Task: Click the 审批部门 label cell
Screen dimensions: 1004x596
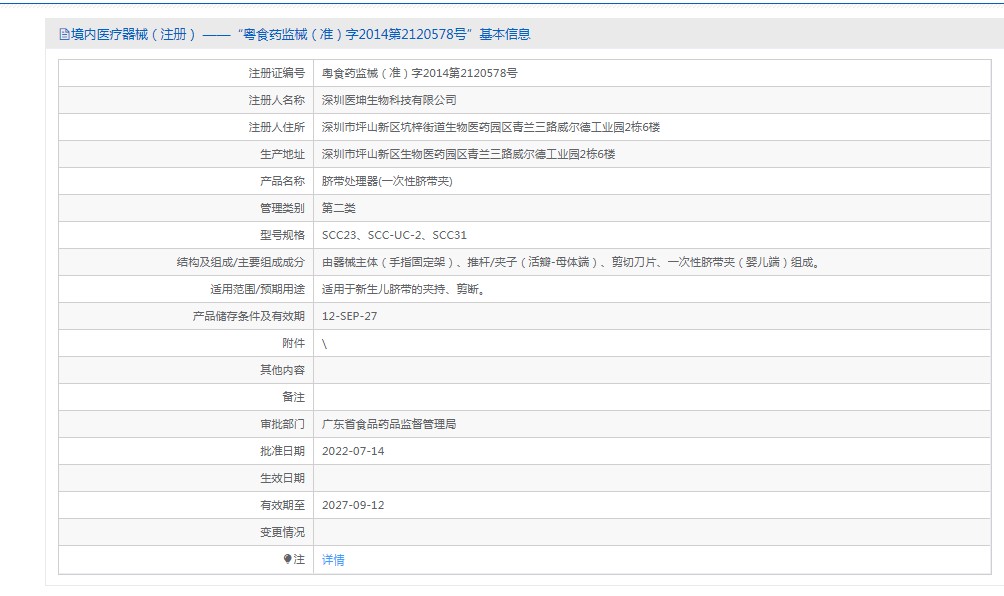Action: [x=186, y=424]
